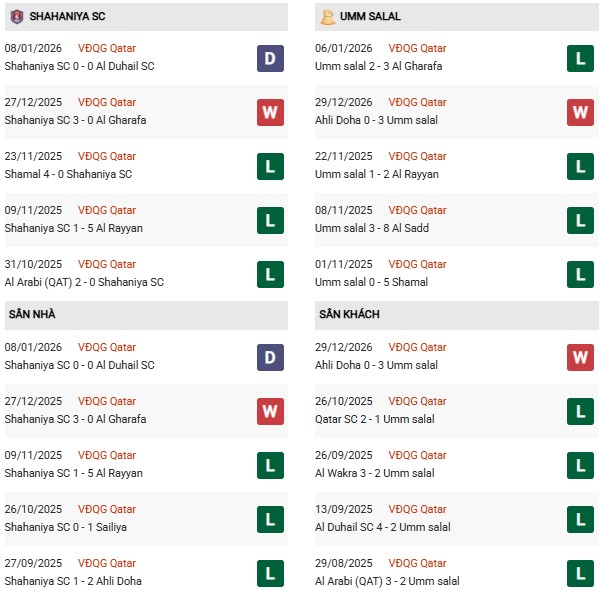Viewport: 600px width, 595px height.
Task: Select the Shahaniya SC header title
Action: click(x=66, y=17)
